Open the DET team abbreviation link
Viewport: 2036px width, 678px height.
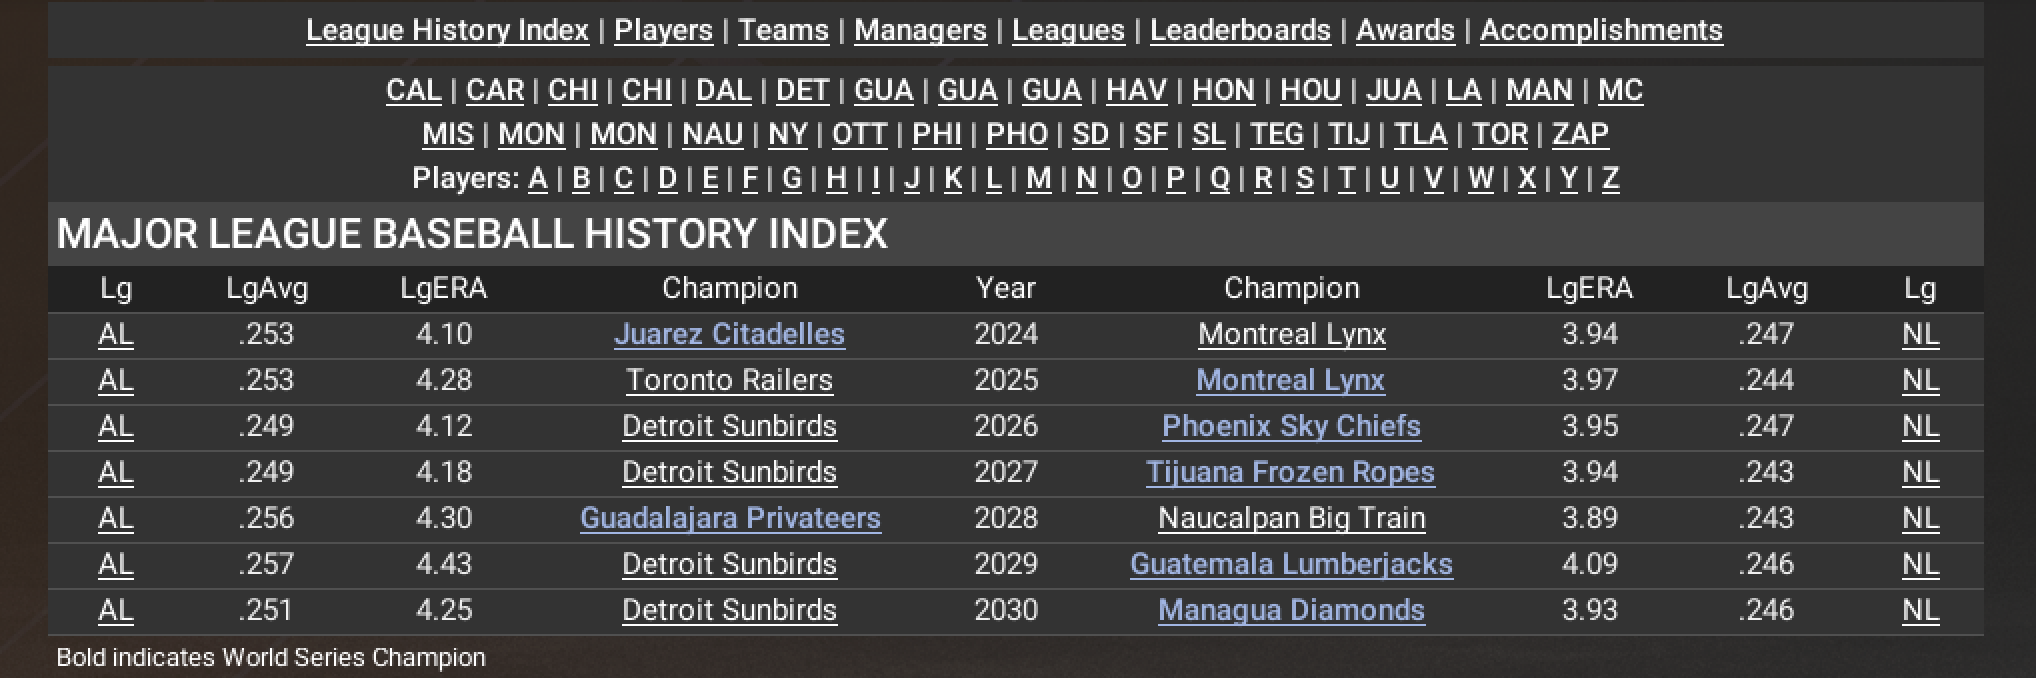(x=802, y=90)
